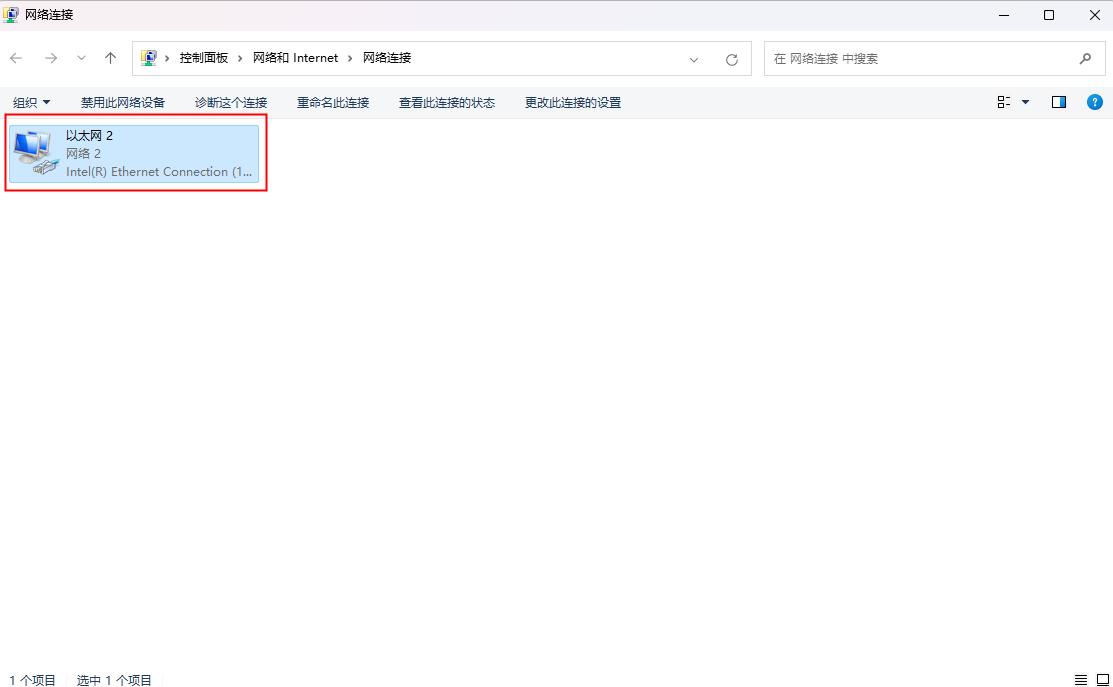Click the up navigation arrow

(110, 57)
